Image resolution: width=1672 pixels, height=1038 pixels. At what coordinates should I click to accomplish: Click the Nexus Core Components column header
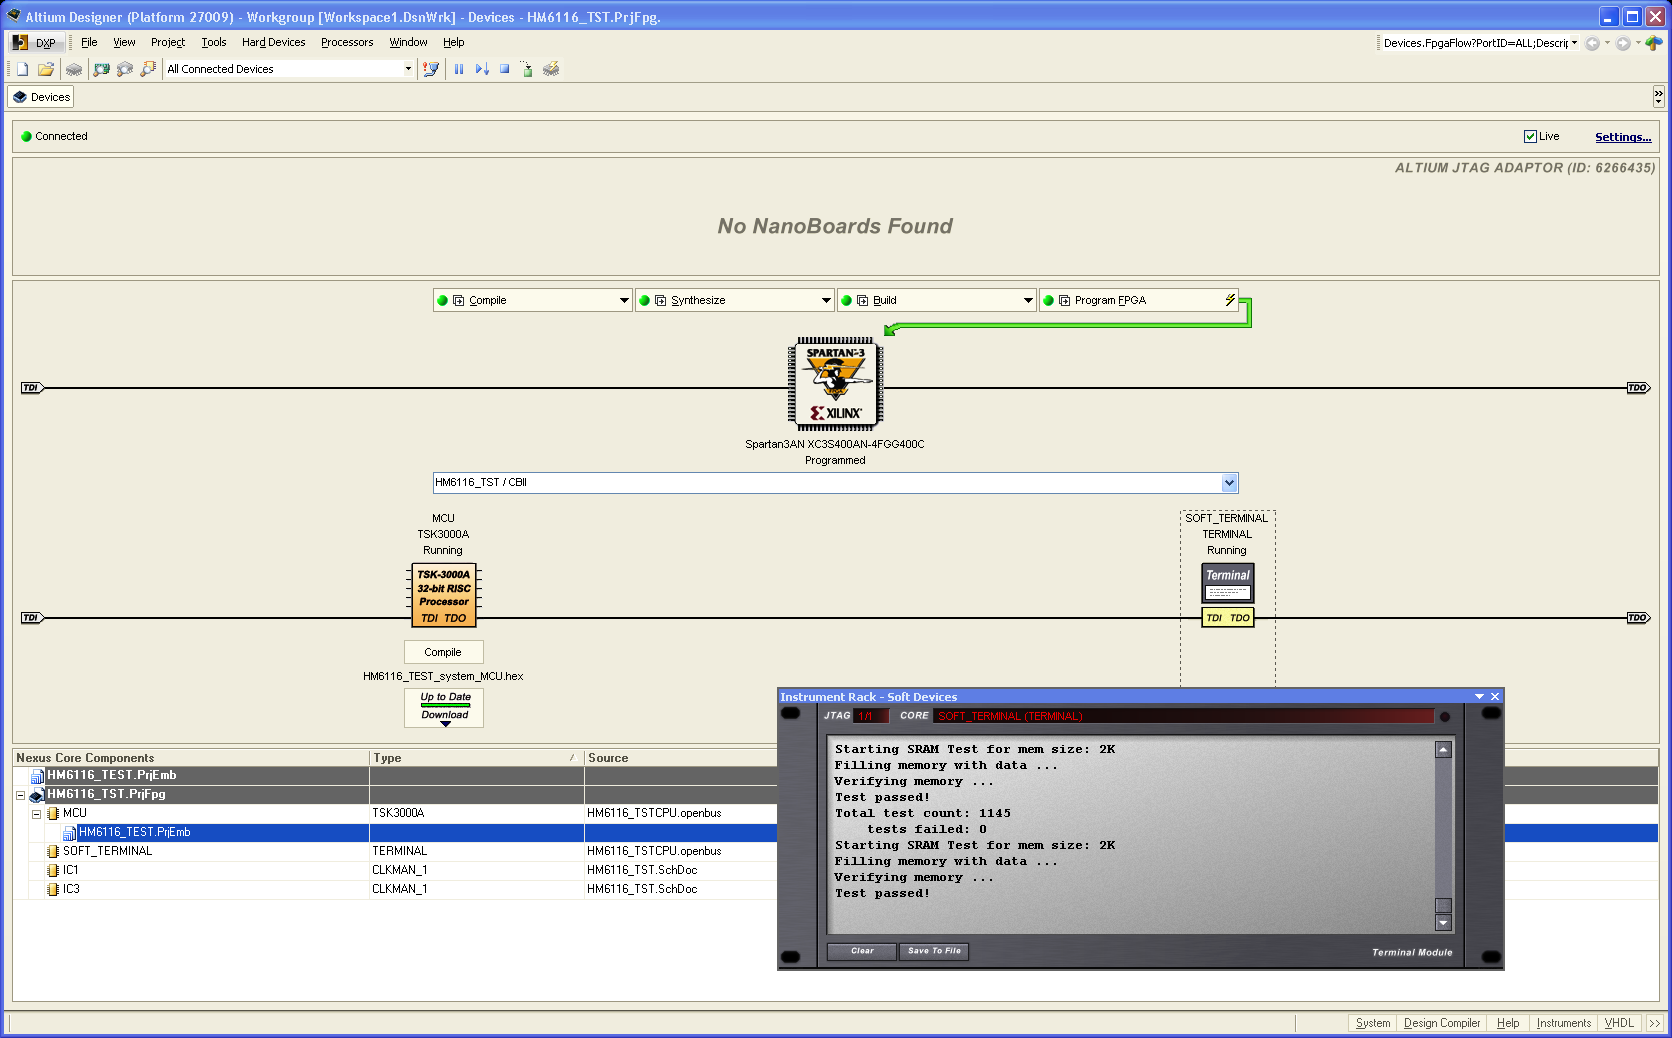[x=190, y=758]
